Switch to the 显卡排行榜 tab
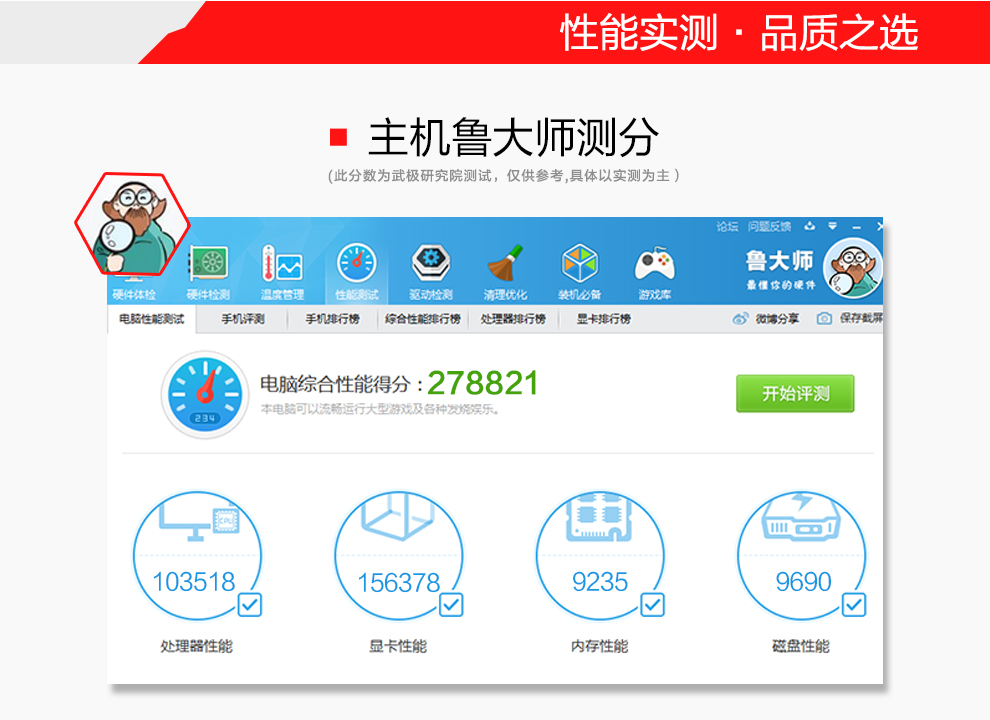This screenshot has height=720, width=990. click(604, 319)
